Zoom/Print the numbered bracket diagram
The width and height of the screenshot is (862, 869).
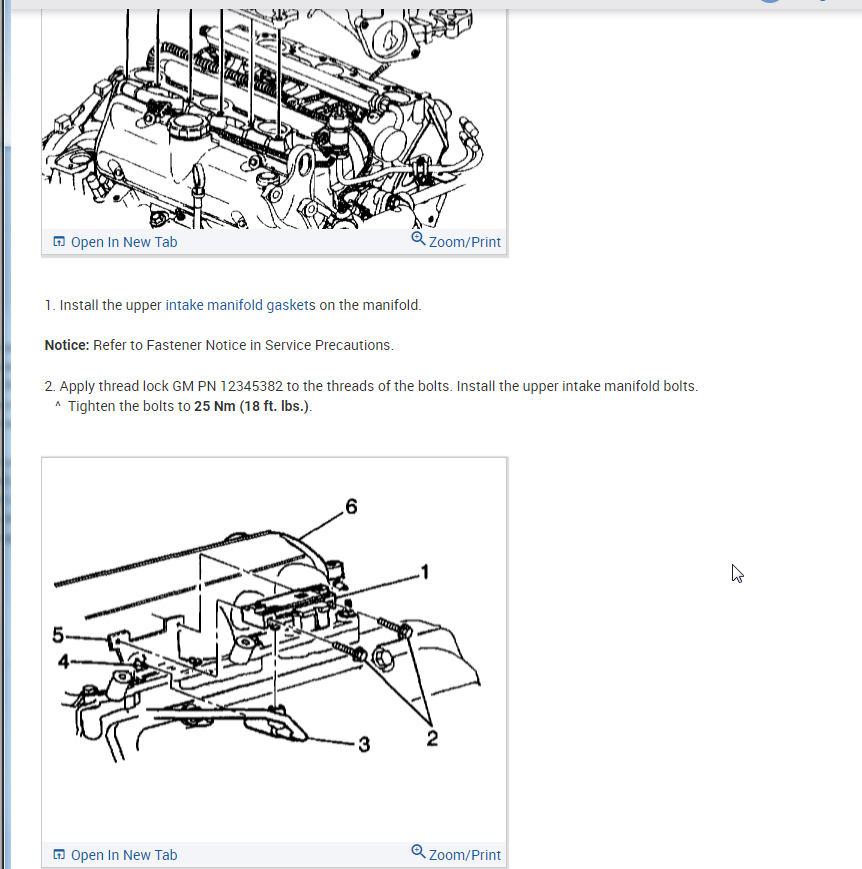(x=465, y=855)
